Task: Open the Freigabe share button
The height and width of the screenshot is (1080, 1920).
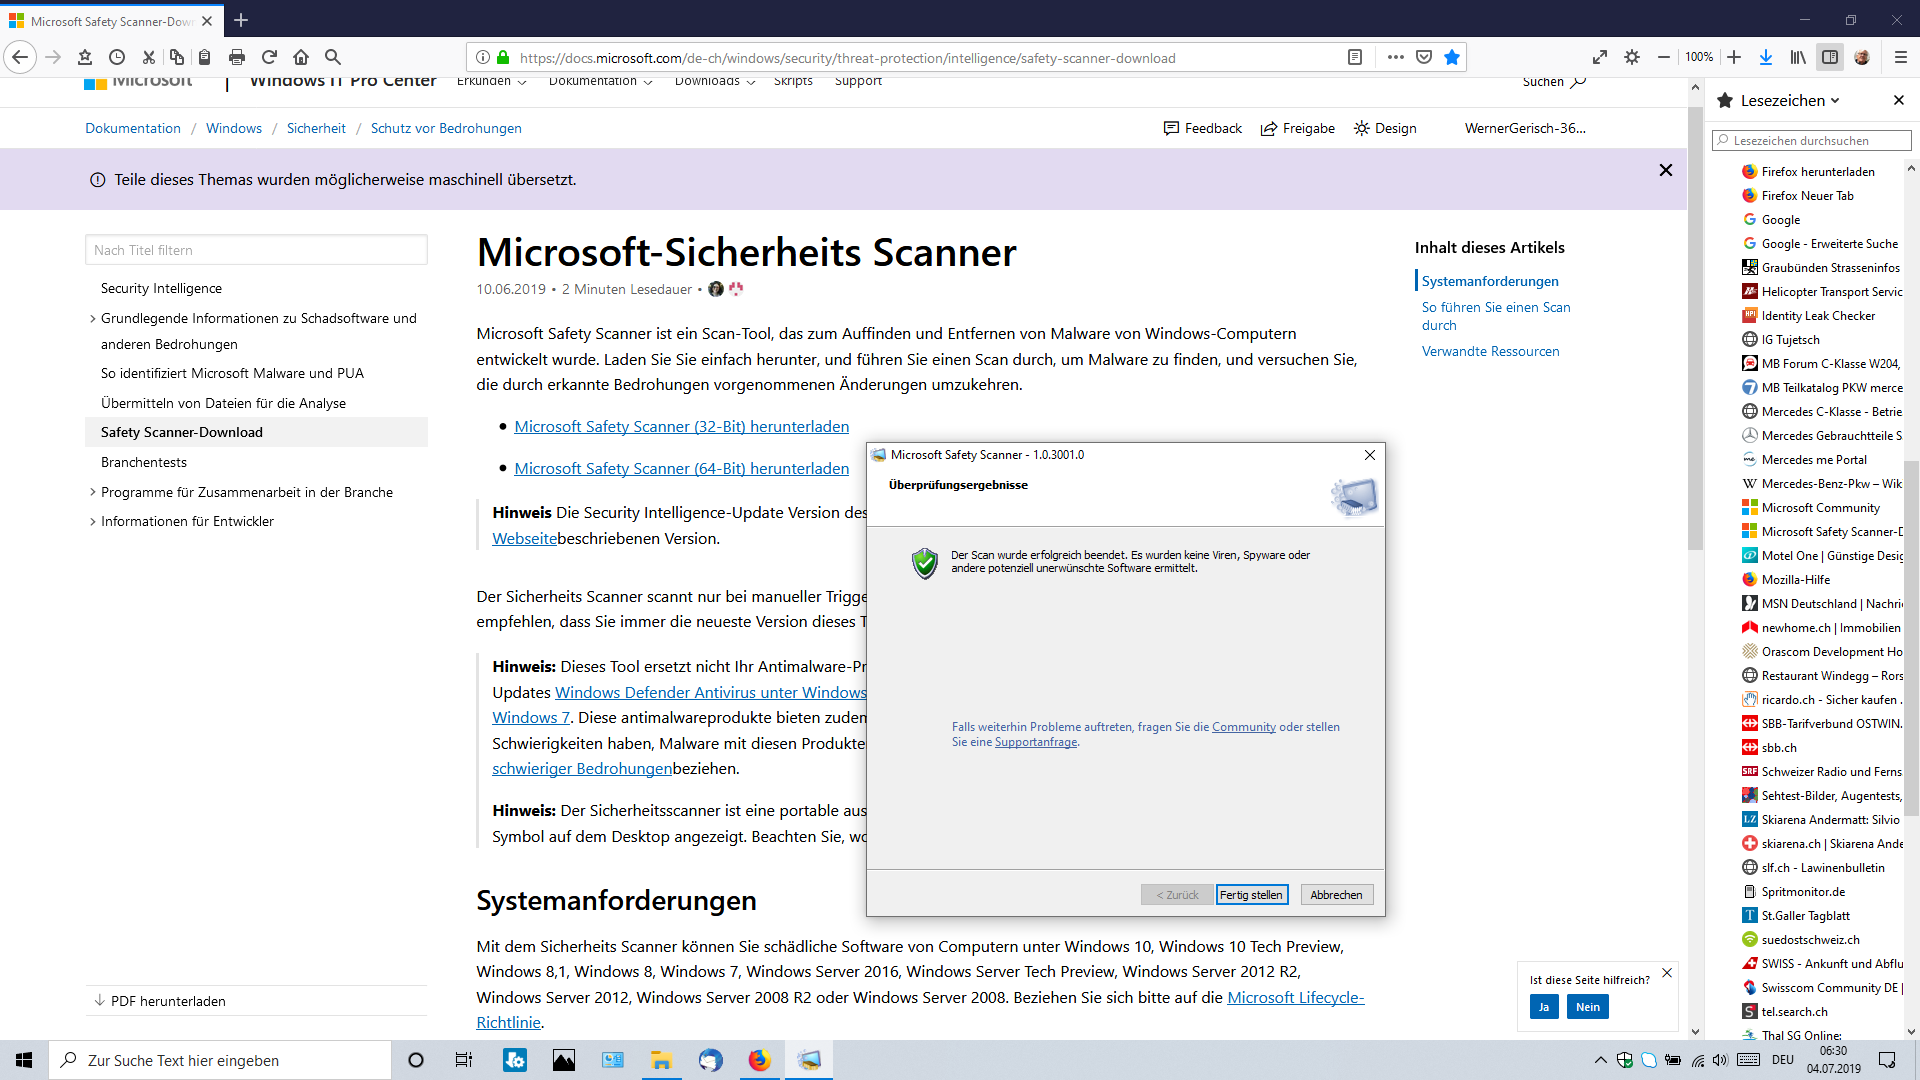Action: [1298, 128]
